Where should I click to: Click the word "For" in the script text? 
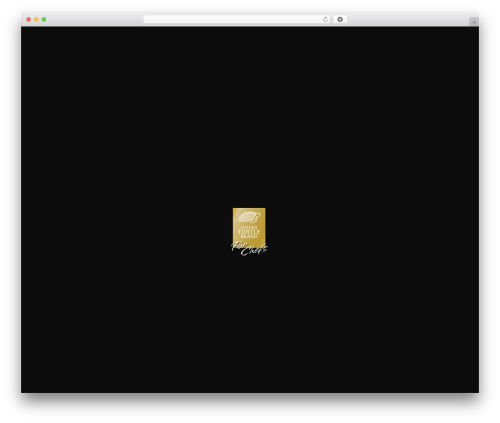click(238, 246)
